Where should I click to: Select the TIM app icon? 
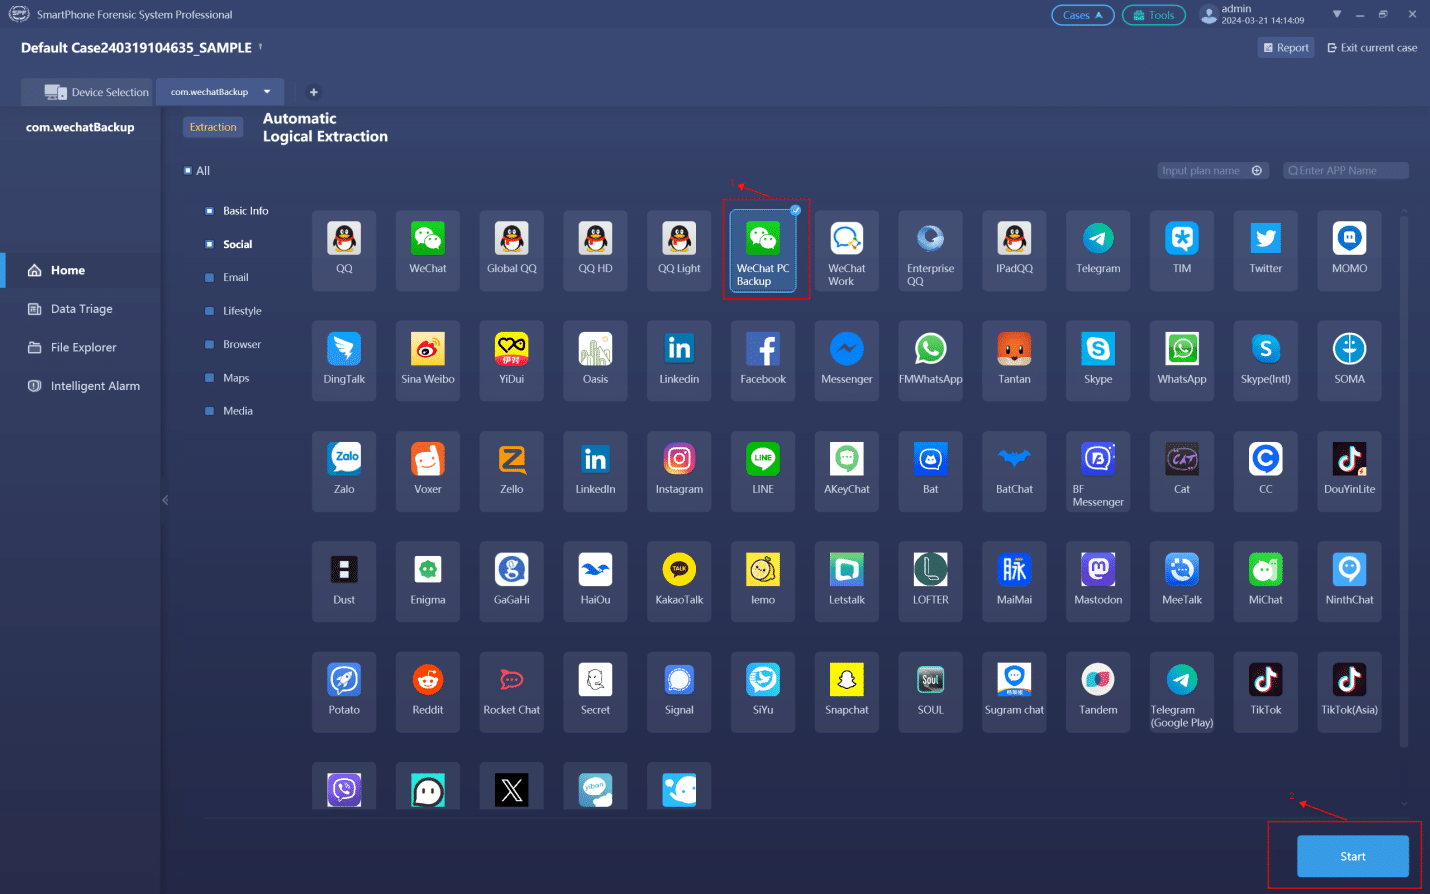[x=1182, y=251]
